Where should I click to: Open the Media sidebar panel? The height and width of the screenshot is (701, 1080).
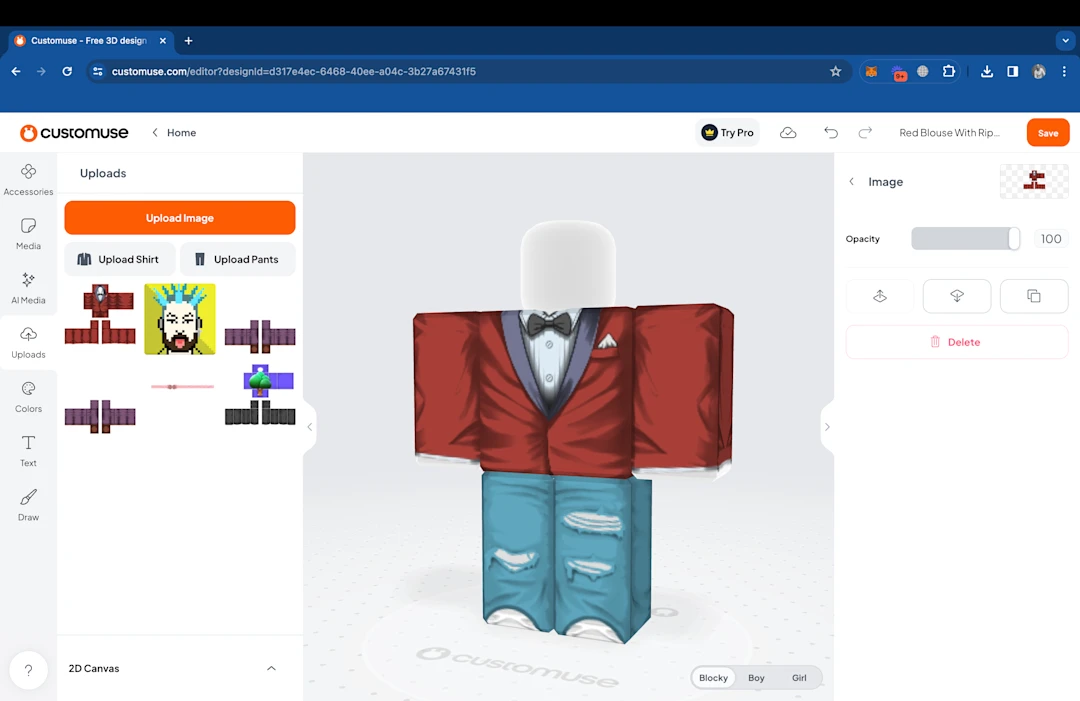click(x=28, y=234)
